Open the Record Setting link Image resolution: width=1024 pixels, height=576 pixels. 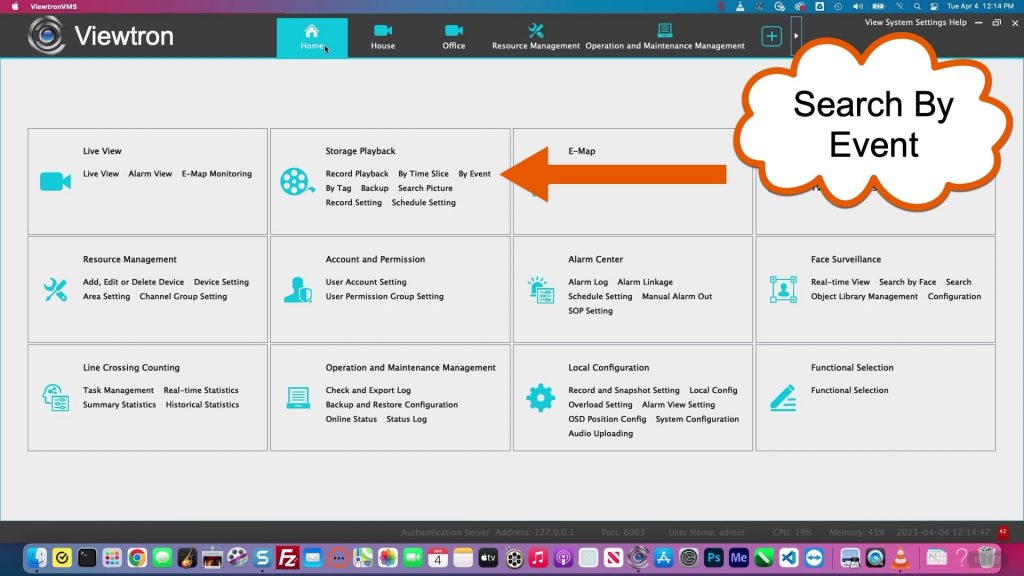[x=353, y=202]
